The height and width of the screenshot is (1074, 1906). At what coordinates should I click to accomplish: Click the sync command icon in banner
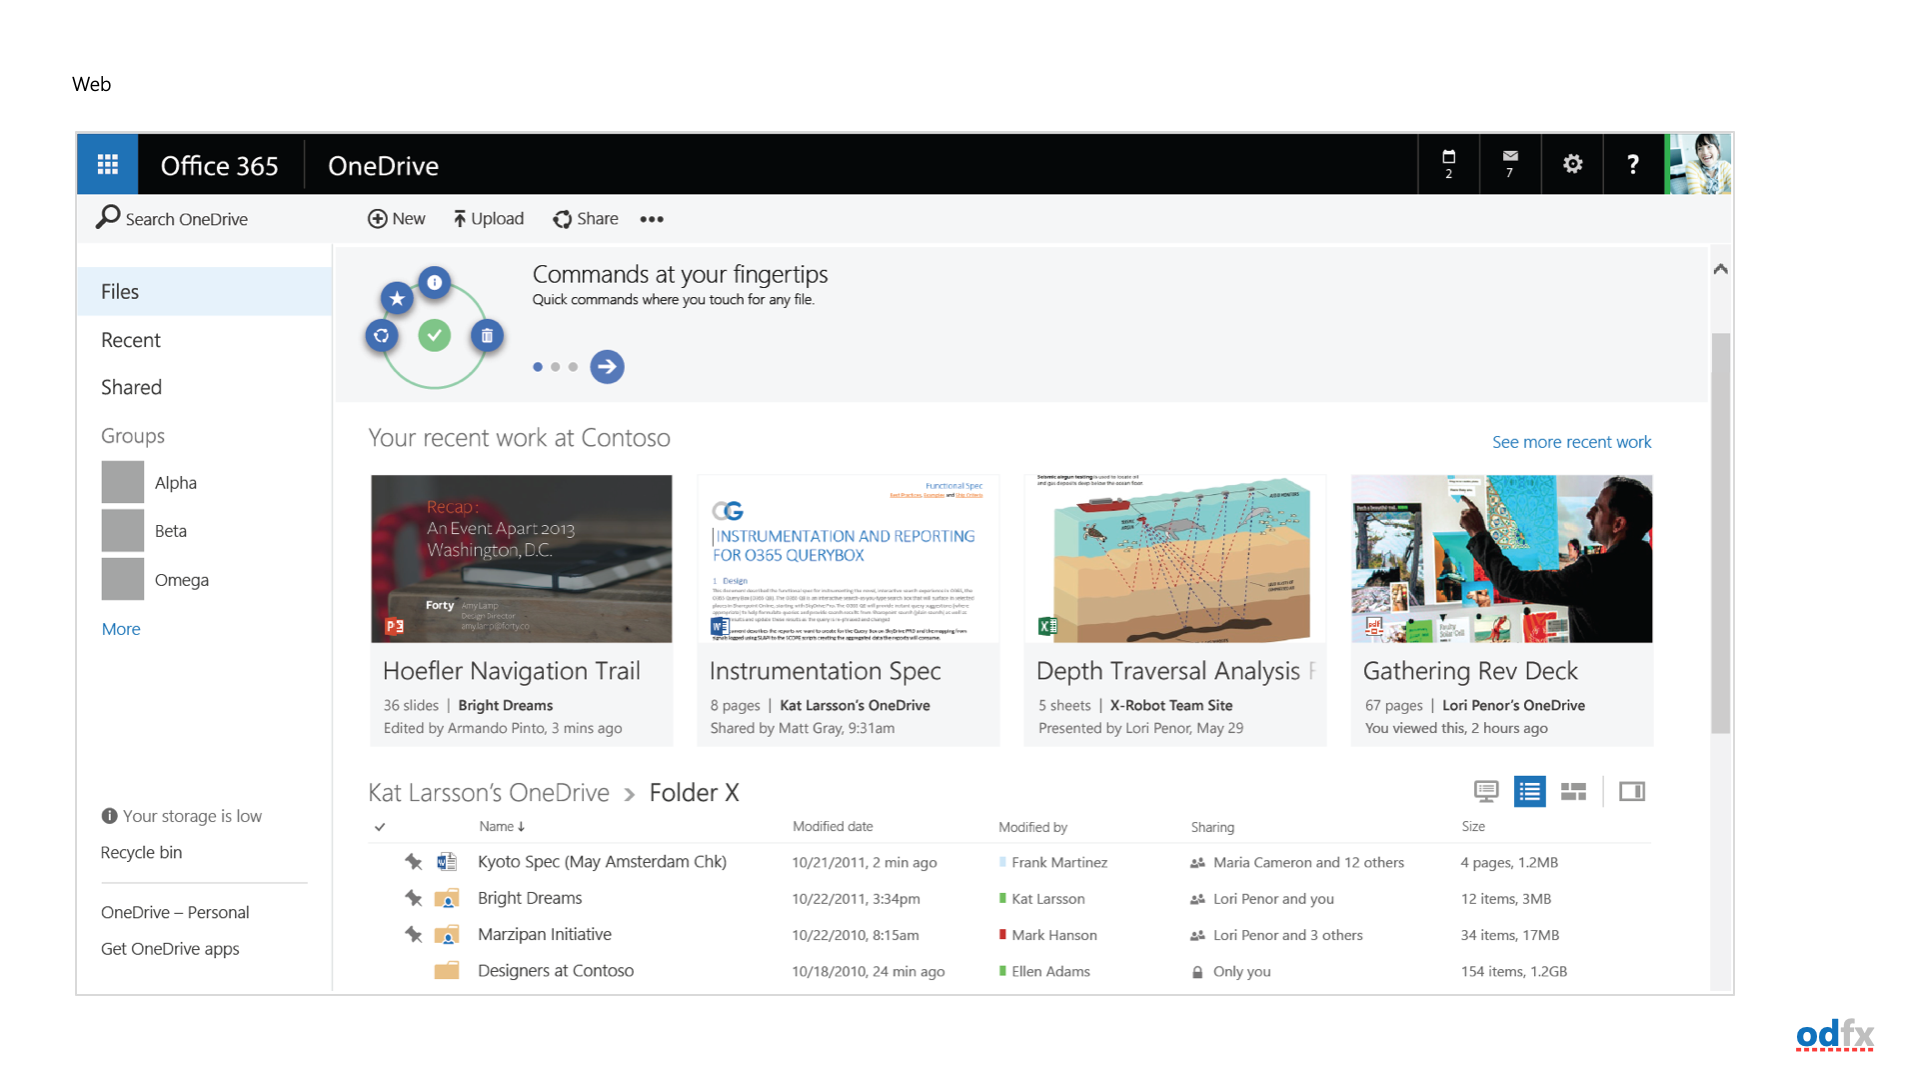point(381,336)
